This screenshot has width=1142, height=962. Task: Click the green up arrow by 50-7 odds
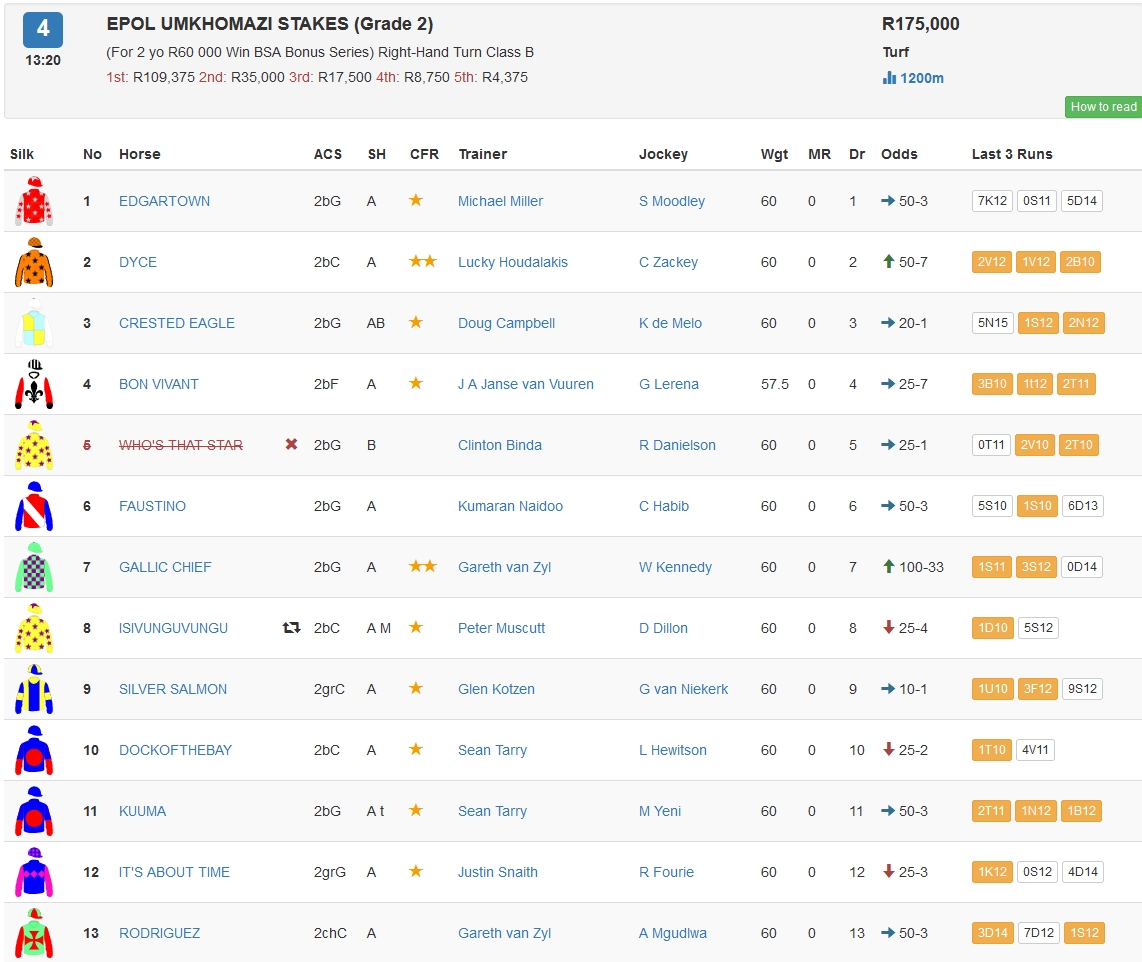(x=887, y=262)
